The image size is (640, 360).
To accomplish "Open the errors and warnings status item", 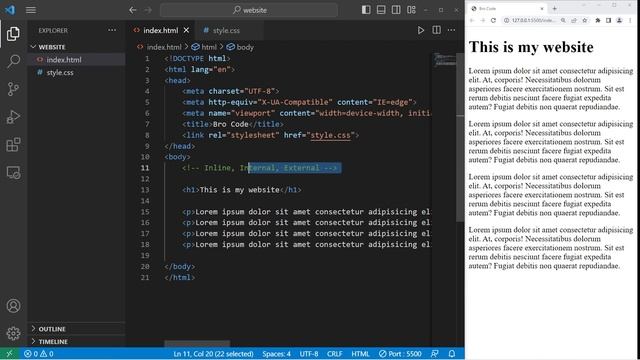I will [x=39, y=353].
